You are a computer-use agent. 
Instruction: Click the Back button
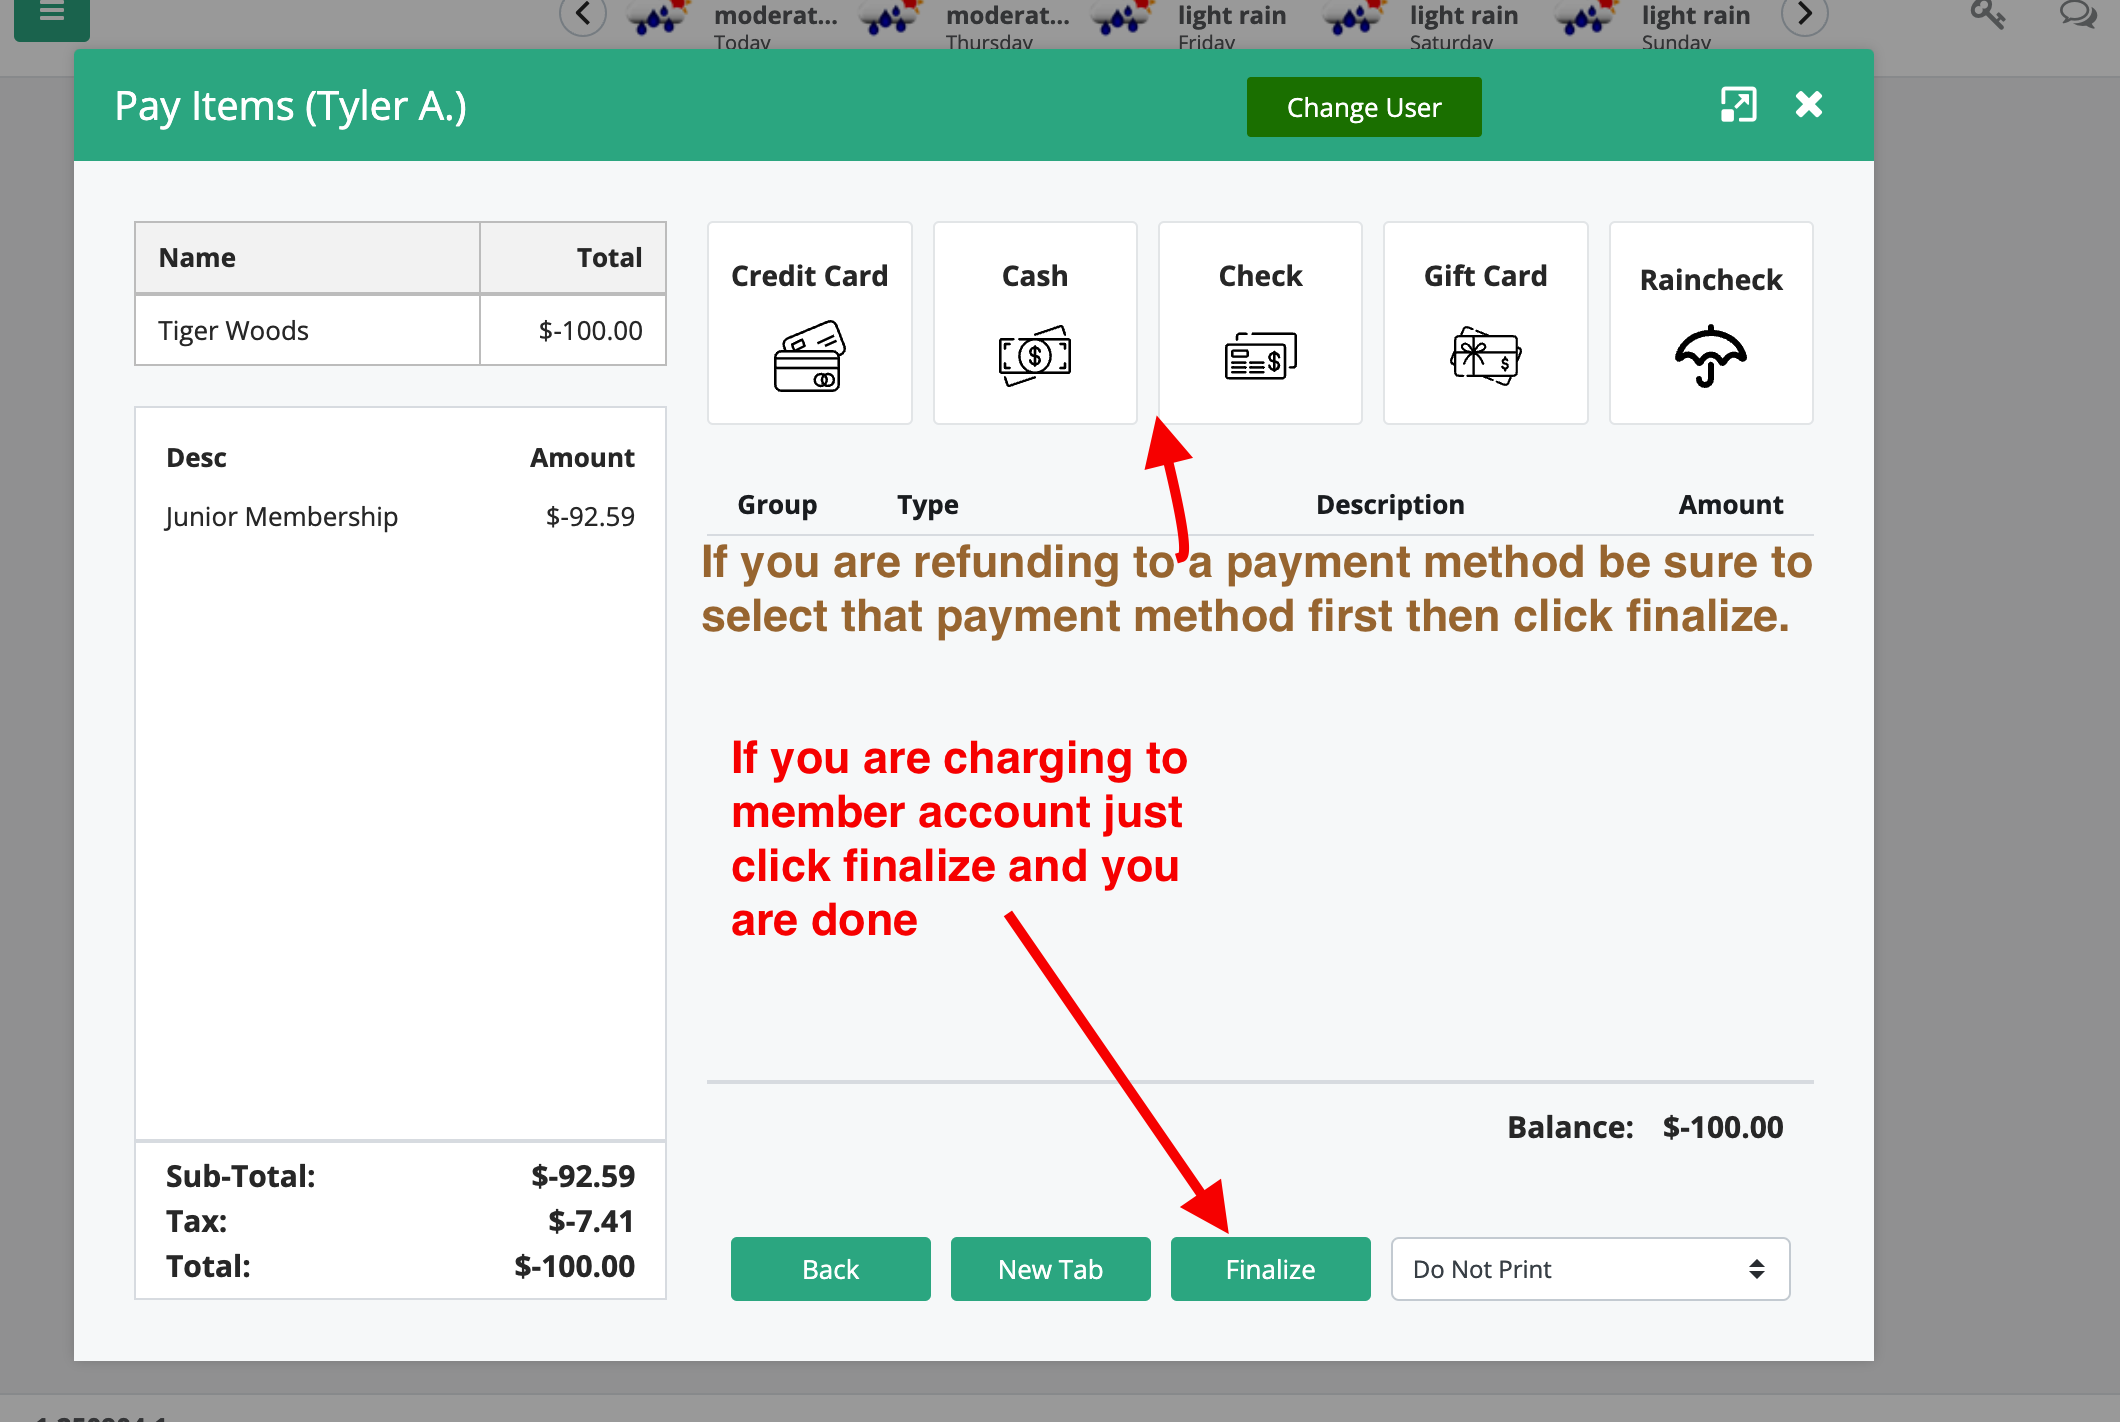[x=830, y=1269]
